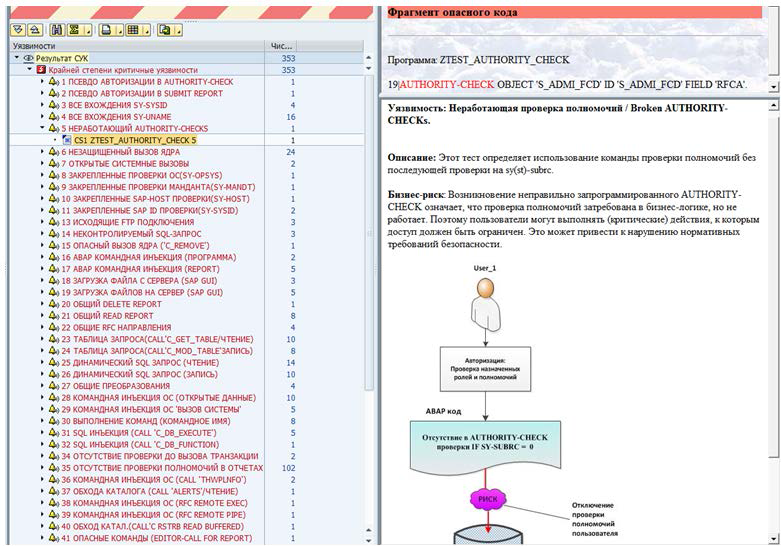Click the Чис... column header
This screenshot has height=546, width=781.
[x=281, y=46]
